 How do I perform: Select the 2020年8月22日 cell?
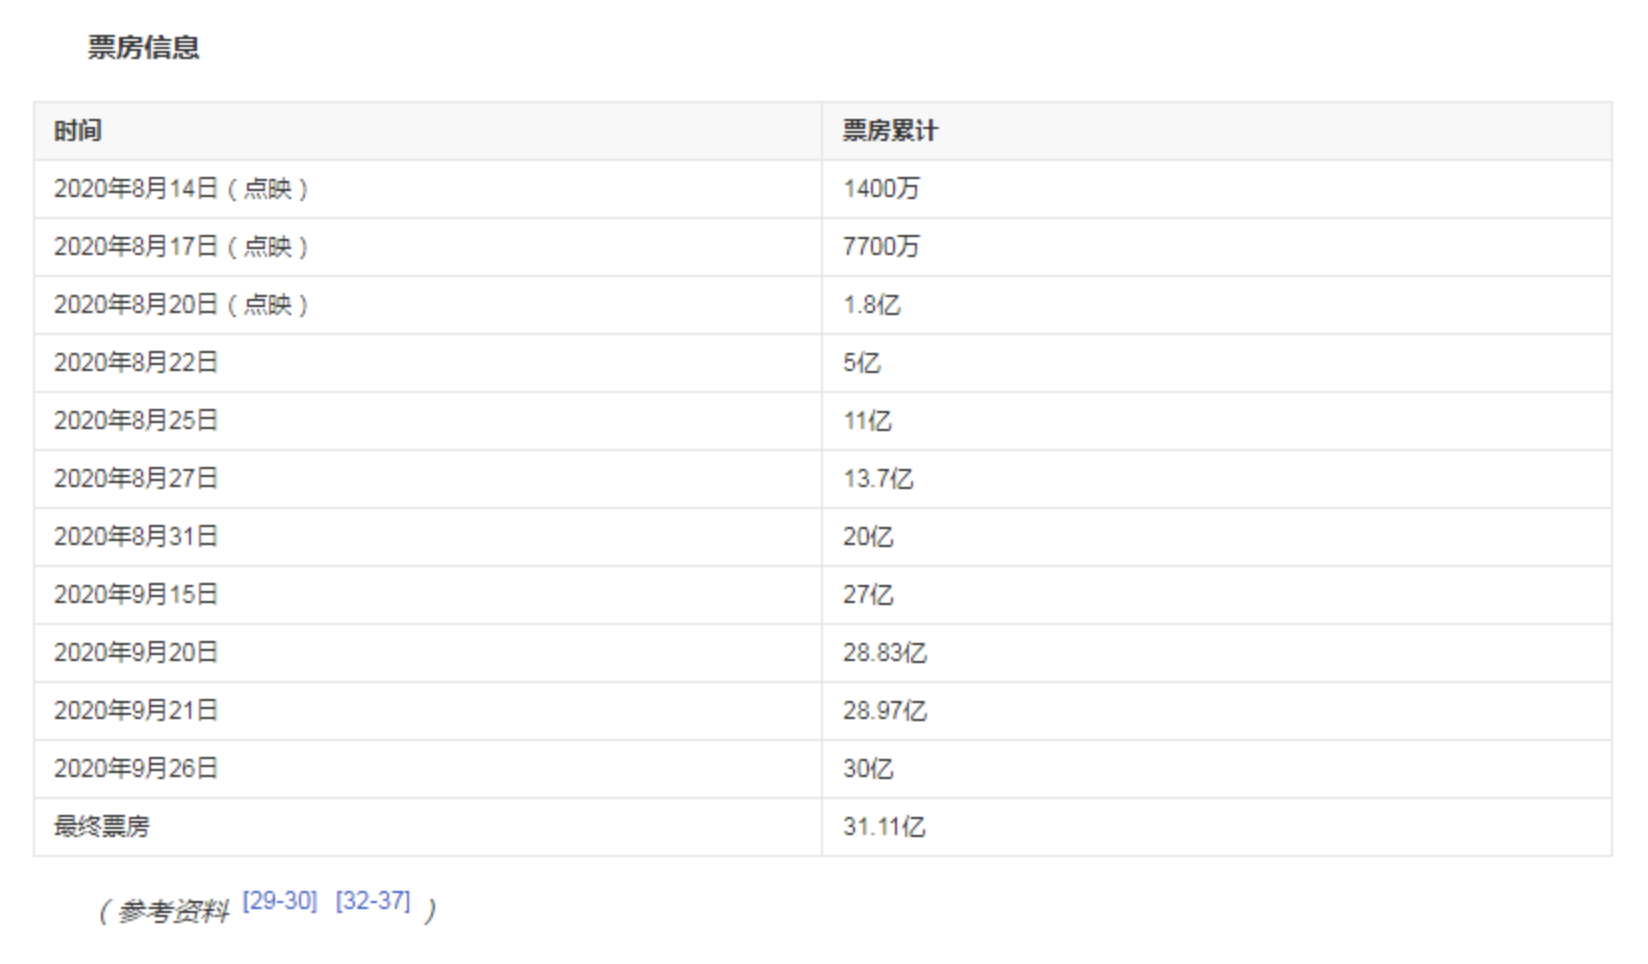tap(428, 363)
